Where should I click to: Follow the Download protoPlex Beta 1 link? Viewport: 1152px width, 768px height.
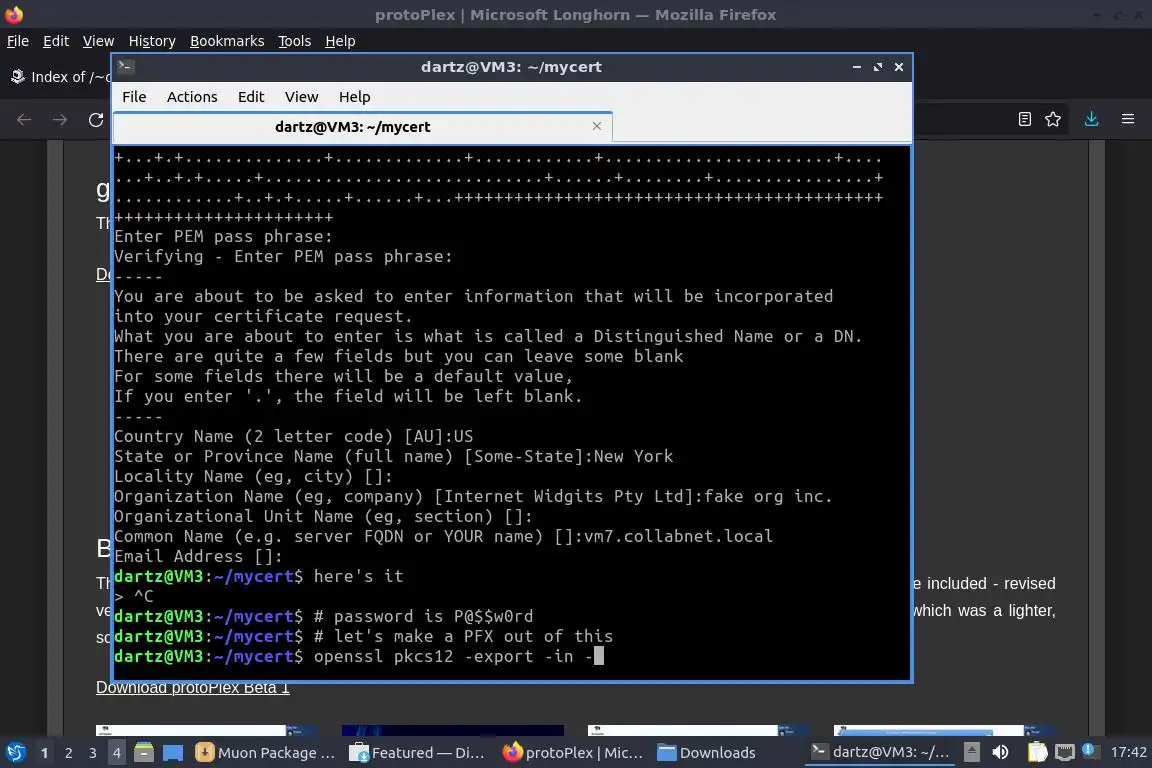(192, 688)
